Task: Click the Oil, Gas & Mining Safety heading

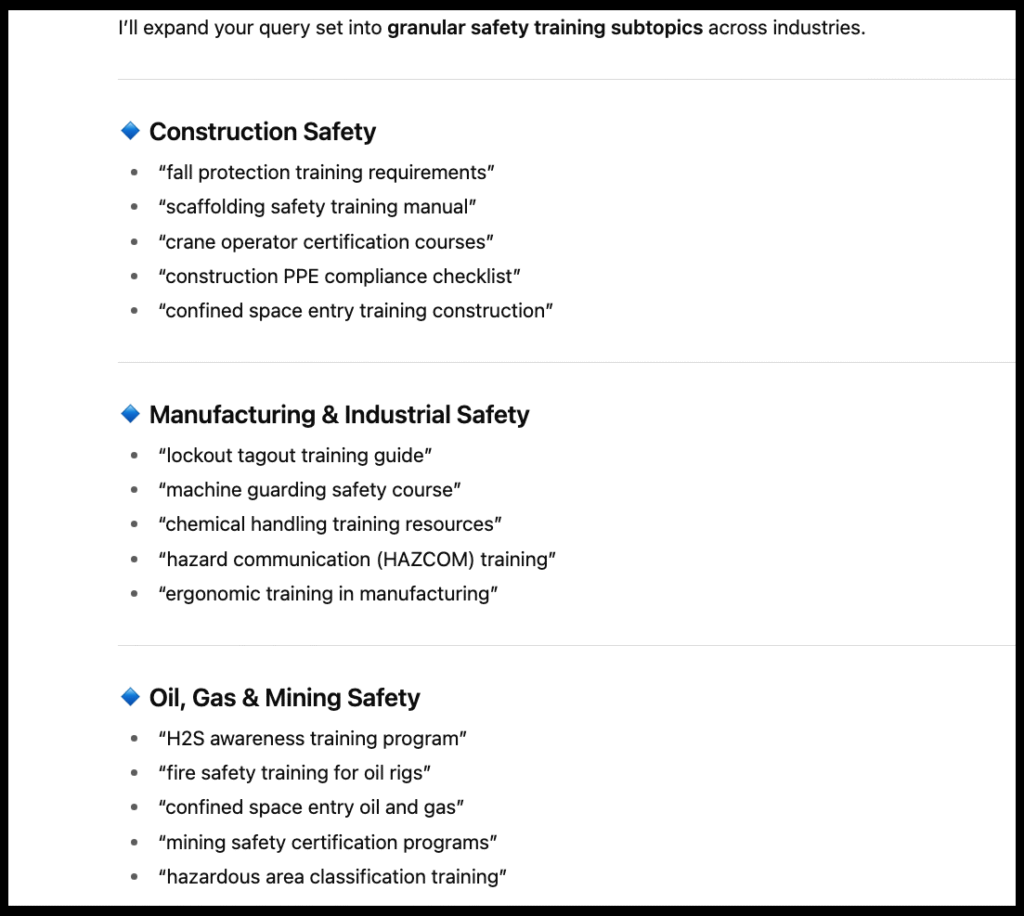Action: pyautogui.click(x=284, y=698)
